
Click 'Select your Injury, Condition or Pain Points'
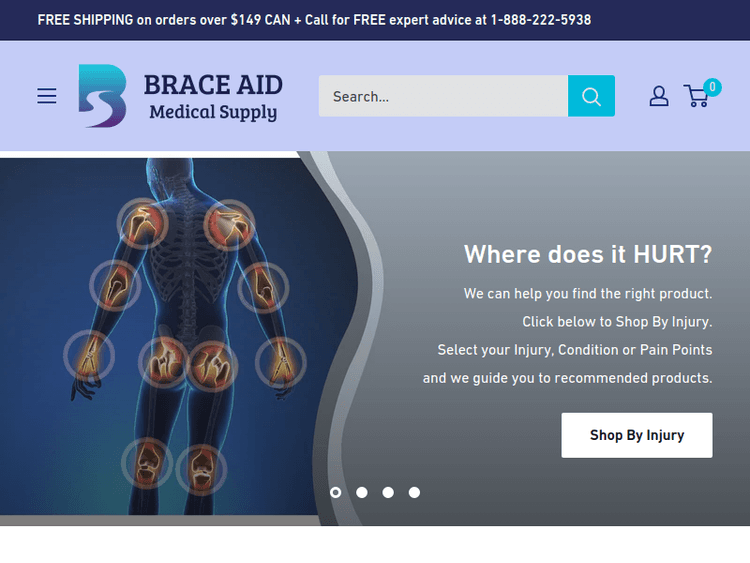[x=575, y=350]
